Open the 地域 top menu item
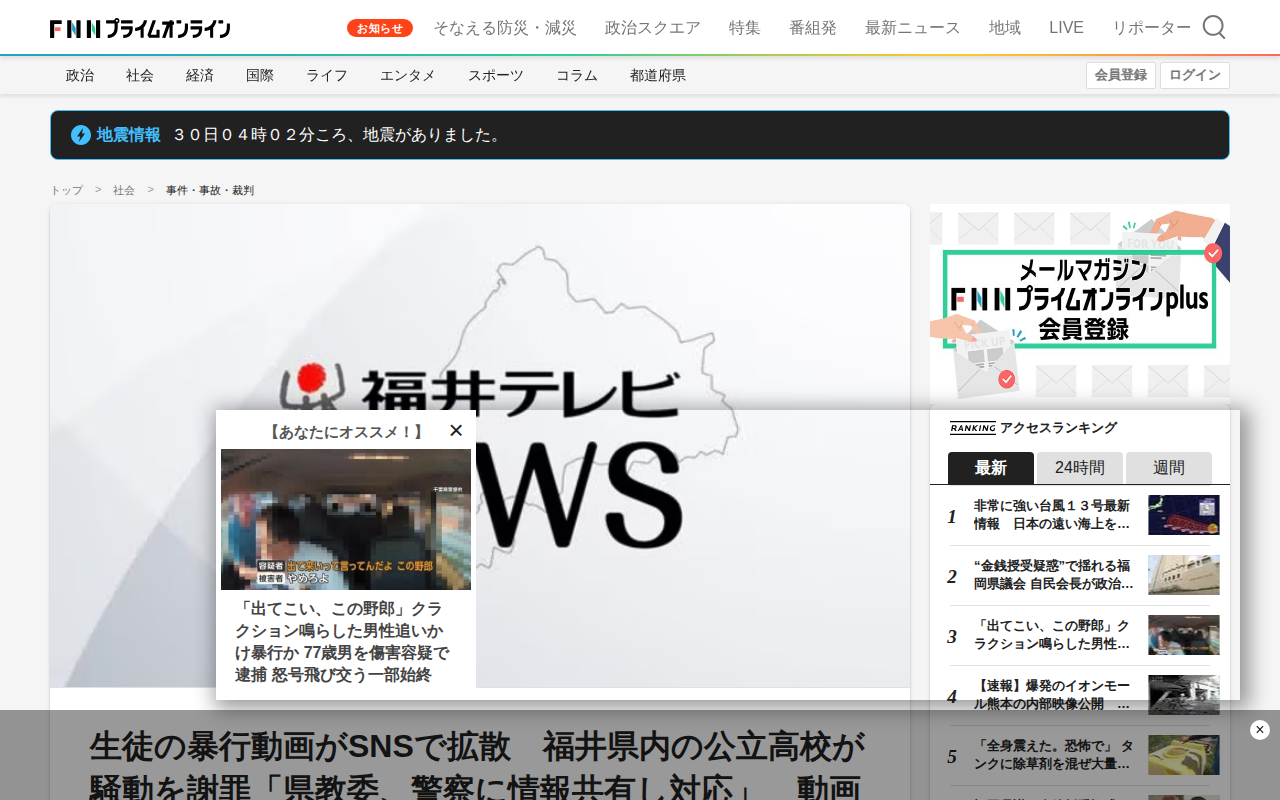The height and width of the screenshot is (800, 1280). tap(1005, 28)
